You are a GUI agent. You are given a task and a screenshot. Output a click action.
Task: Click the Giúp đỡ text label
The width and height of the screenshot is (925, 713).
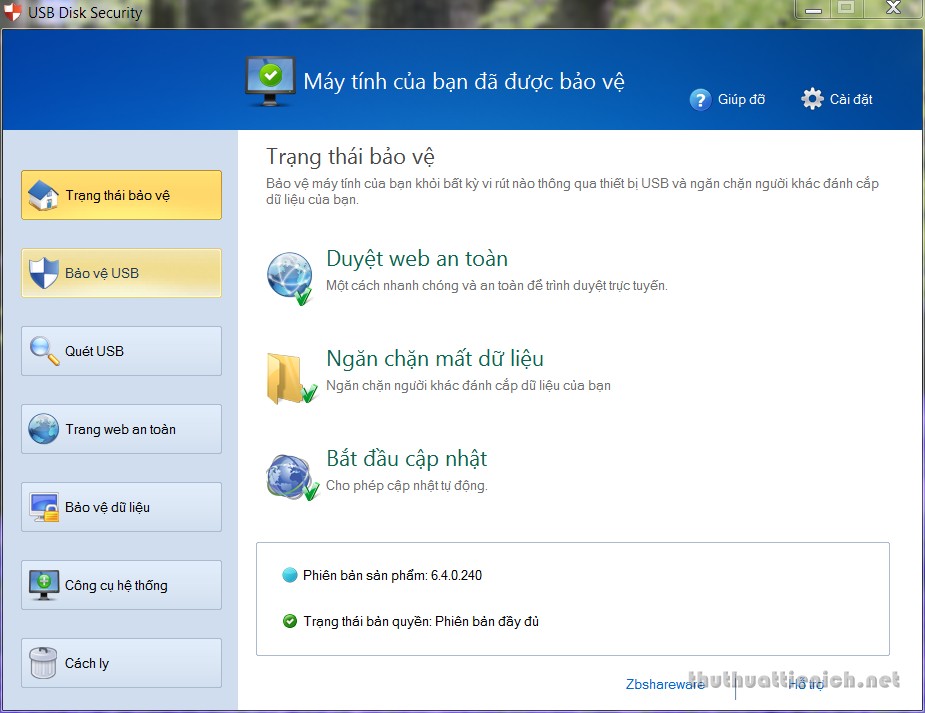click(742, 100)
